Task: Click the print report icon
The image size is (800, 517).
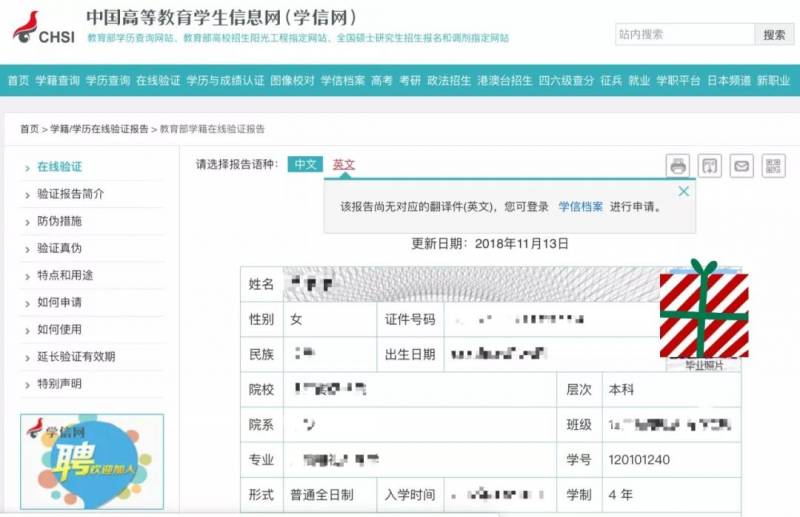Action: [x=678, y=166]
